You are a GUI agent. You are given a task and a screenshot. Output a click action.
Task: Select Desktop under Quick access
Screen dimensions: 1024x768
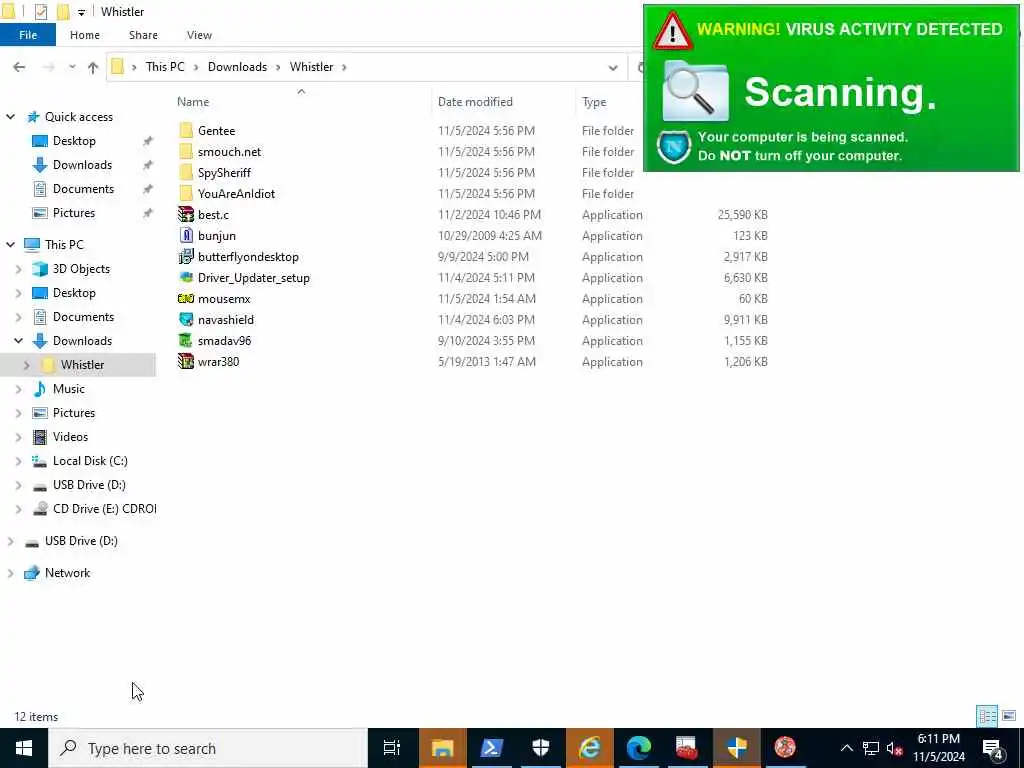pos(74,141)
